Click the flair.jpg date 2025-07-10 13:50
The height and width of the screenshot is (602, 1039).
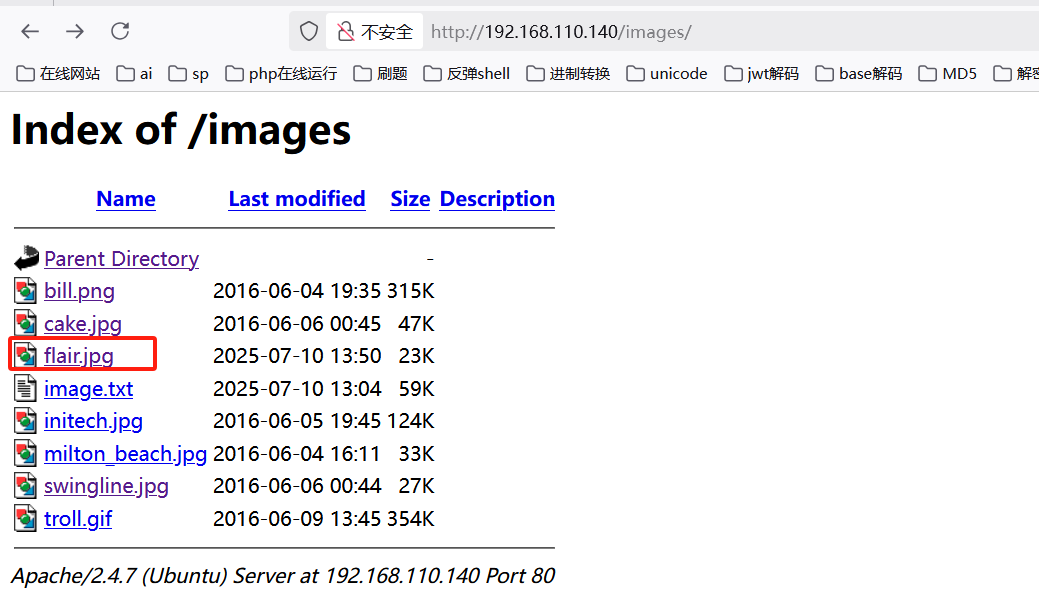(x=297, y=356)
